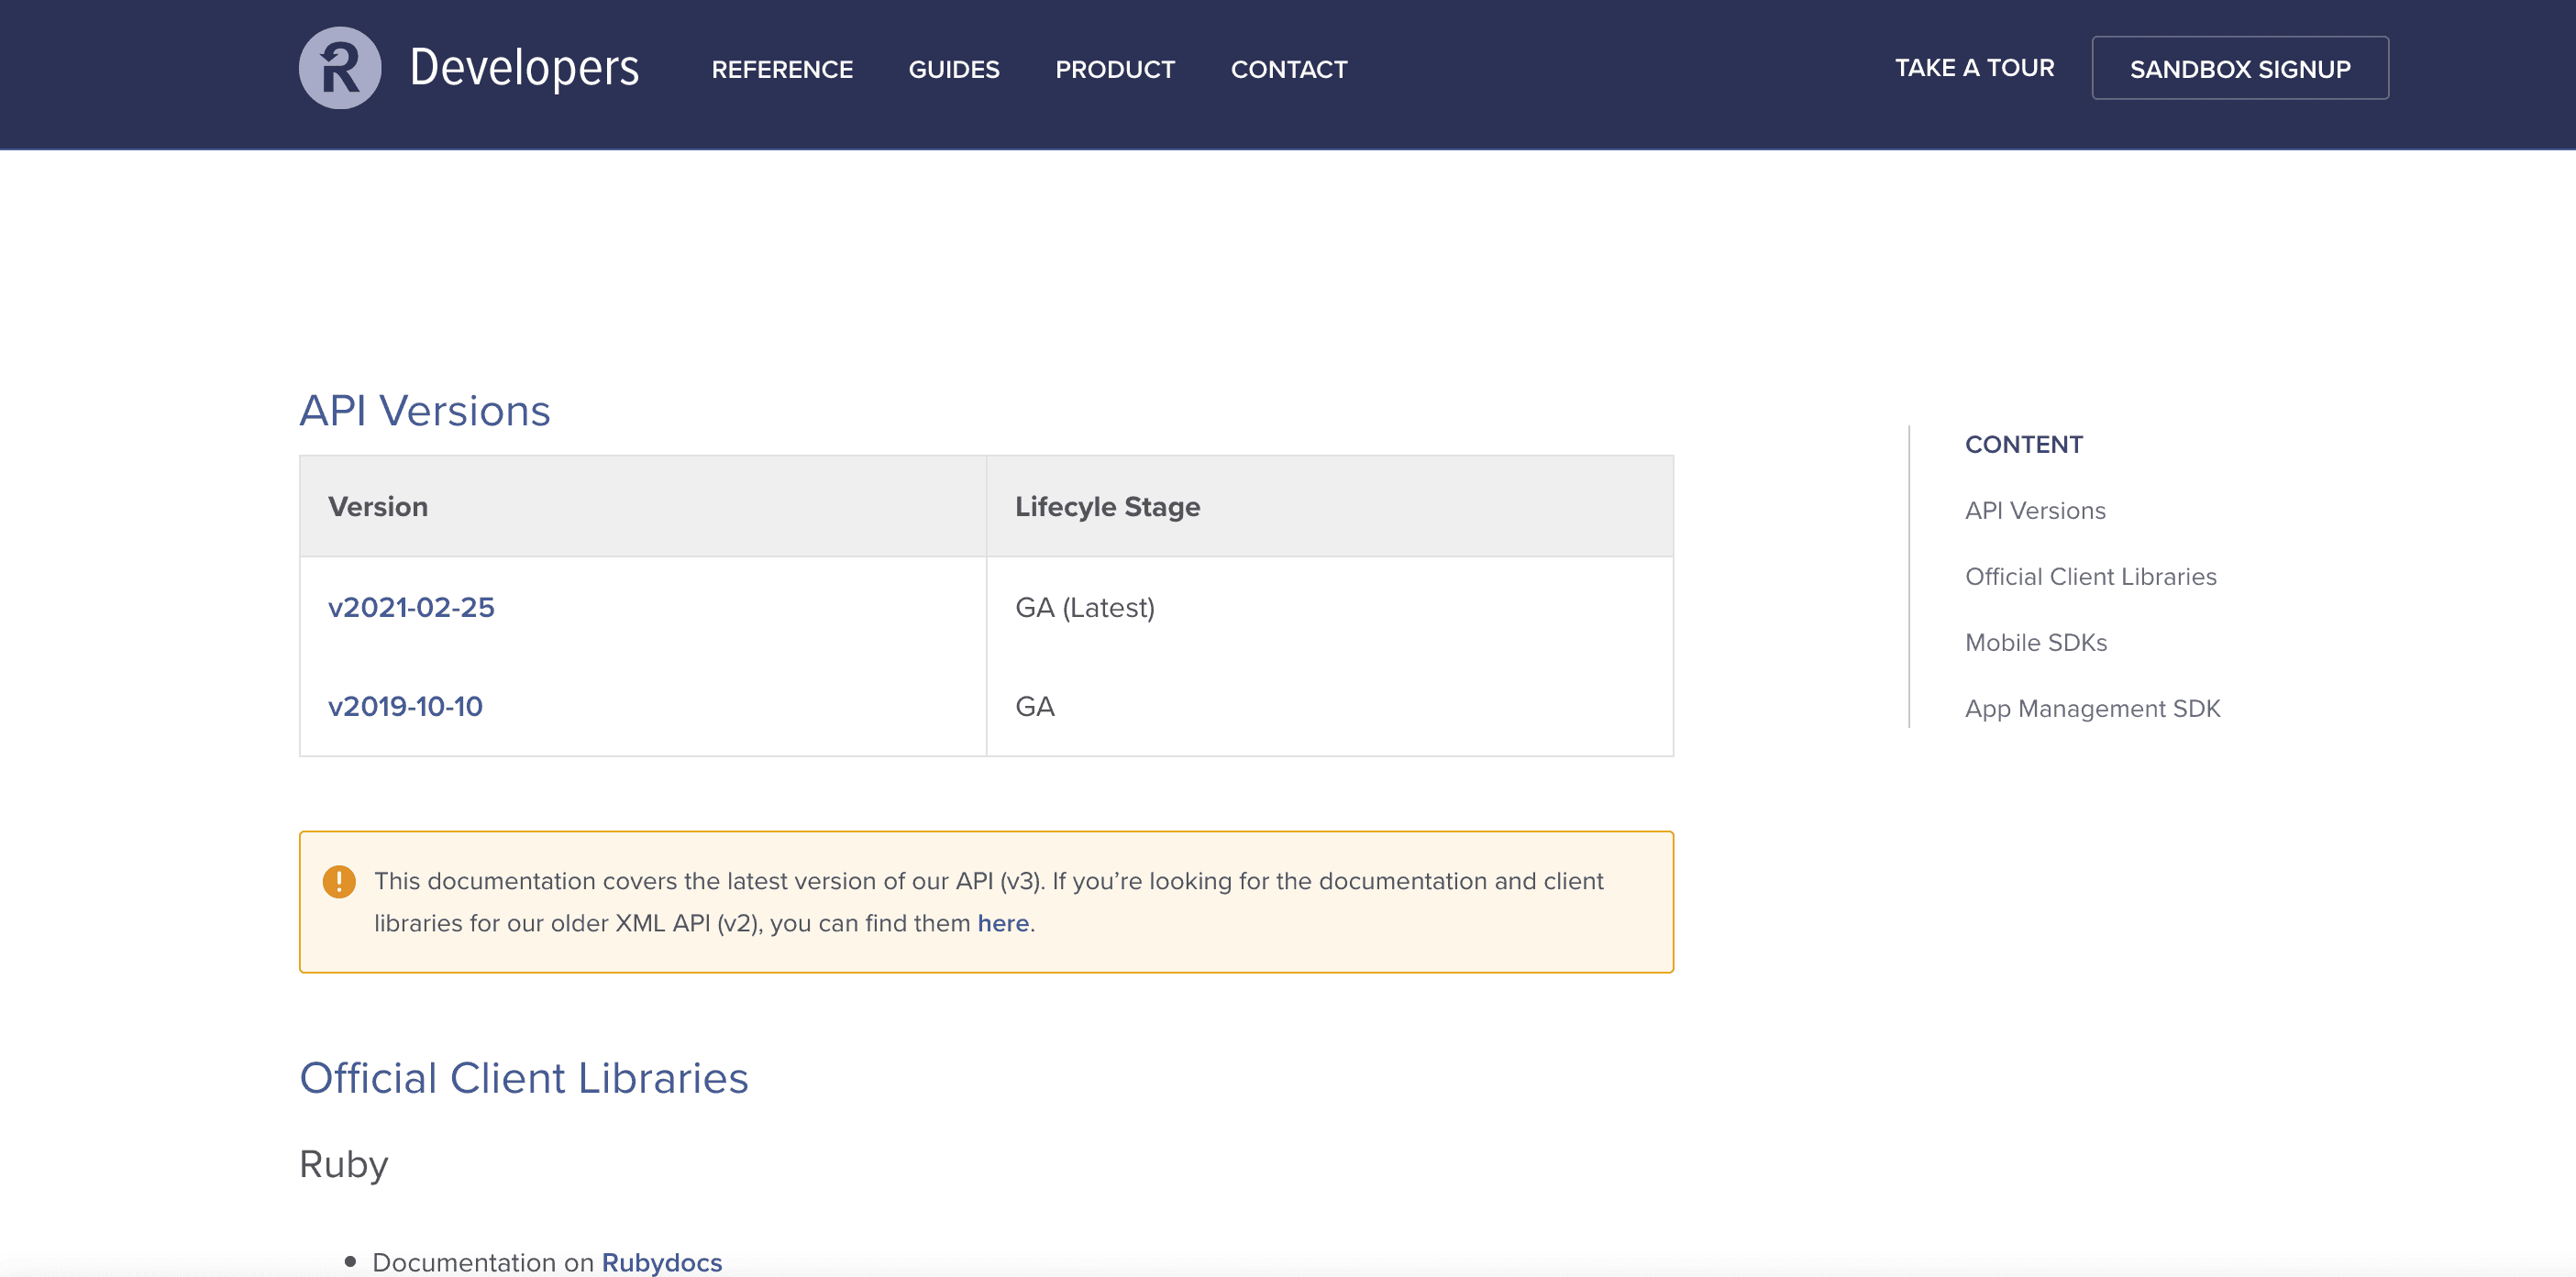The width and height of the screenshot is (2576, 1277).
Task: Jump to Mobile SDKs content section
Action: (x=2036, y=642)
